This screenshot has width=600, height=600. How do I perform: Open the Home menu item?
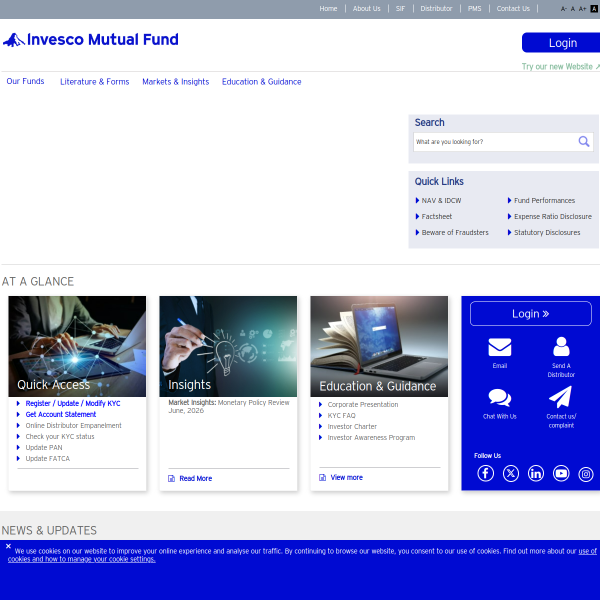[x=328, y=8]
